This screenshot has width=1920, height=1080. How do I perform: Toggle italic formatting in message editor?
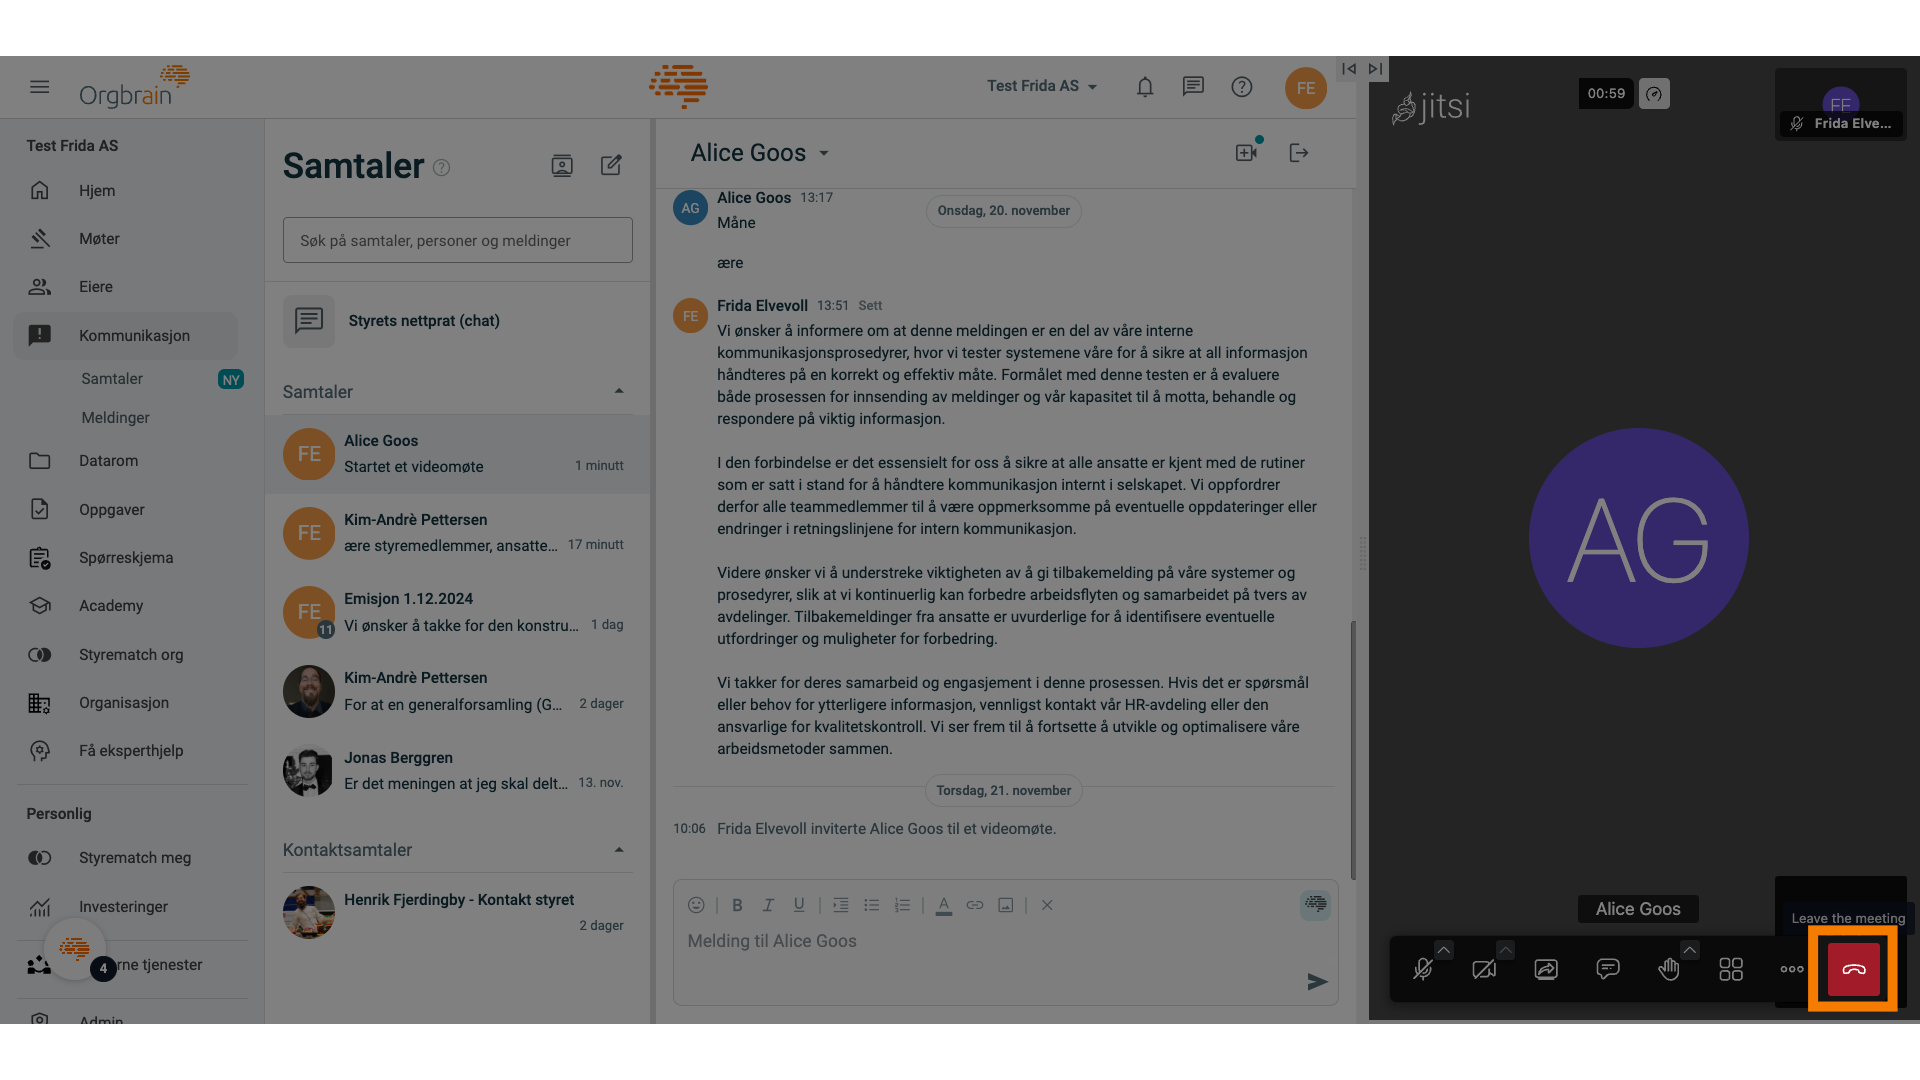point(766,905)
